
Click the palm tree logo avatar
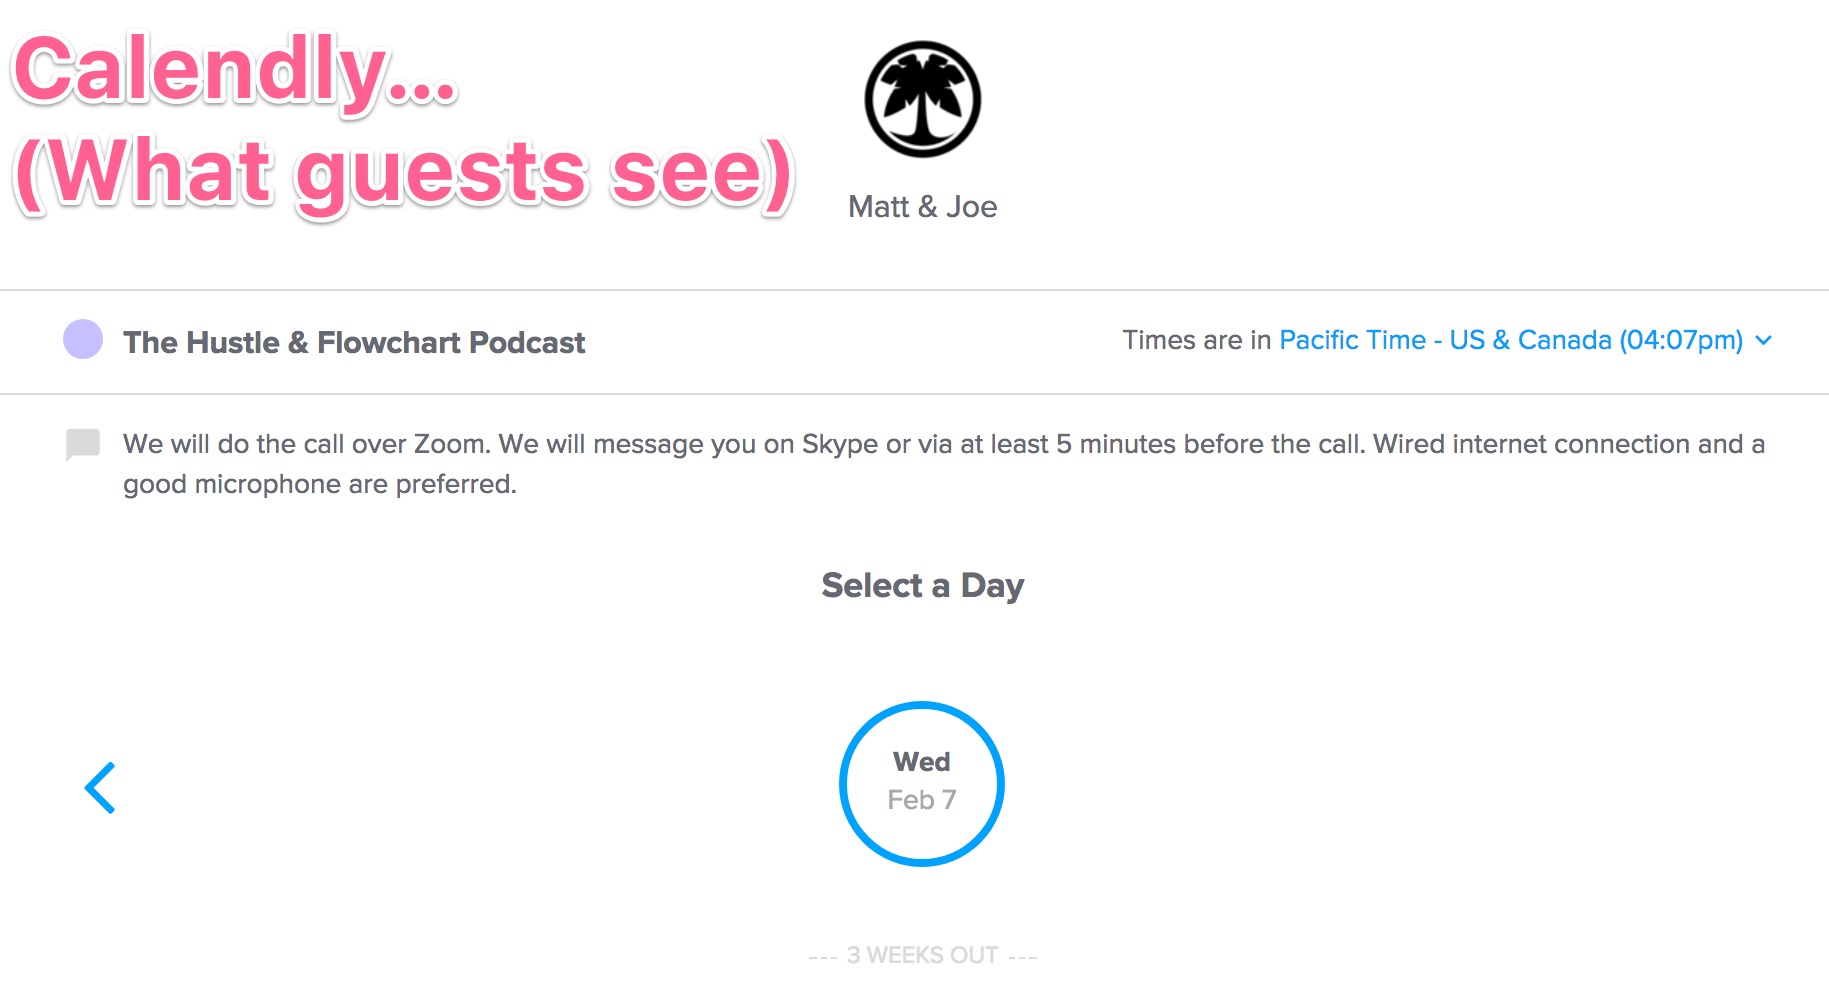922,99
